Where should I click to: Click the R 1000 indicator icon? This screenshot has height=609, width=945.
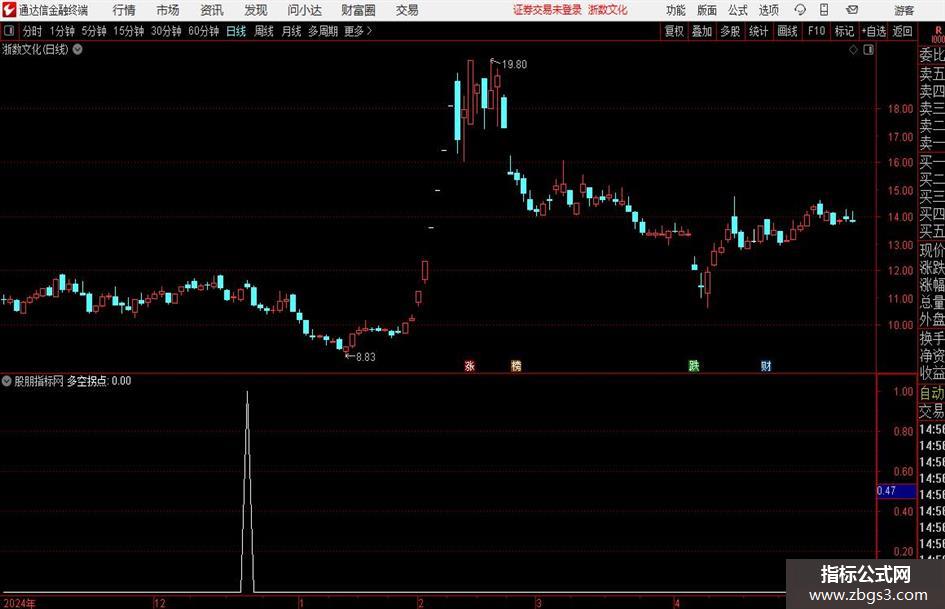click(938, 34)
